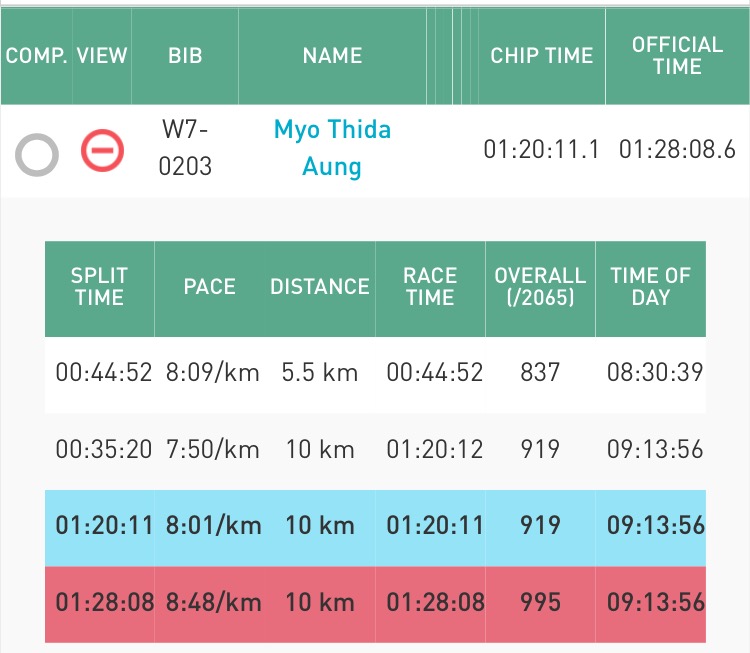Click the TIME OF DAY header

tap(651, 288)
